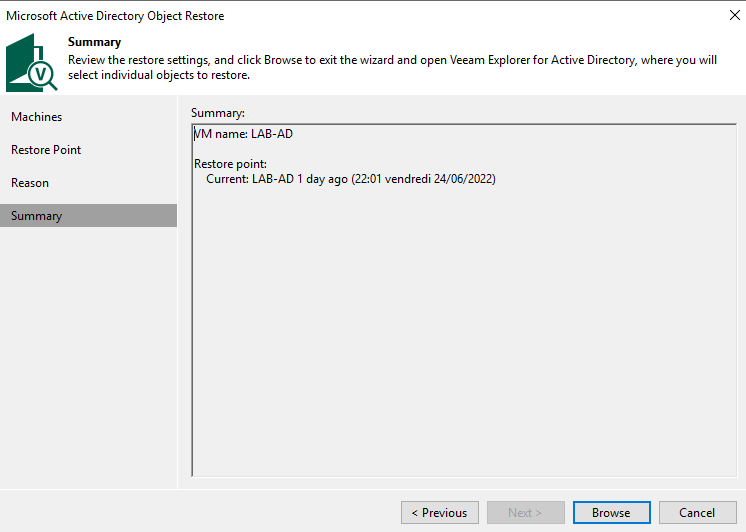Click the 'VM name: LAB-AD' line

coord(243,134)
